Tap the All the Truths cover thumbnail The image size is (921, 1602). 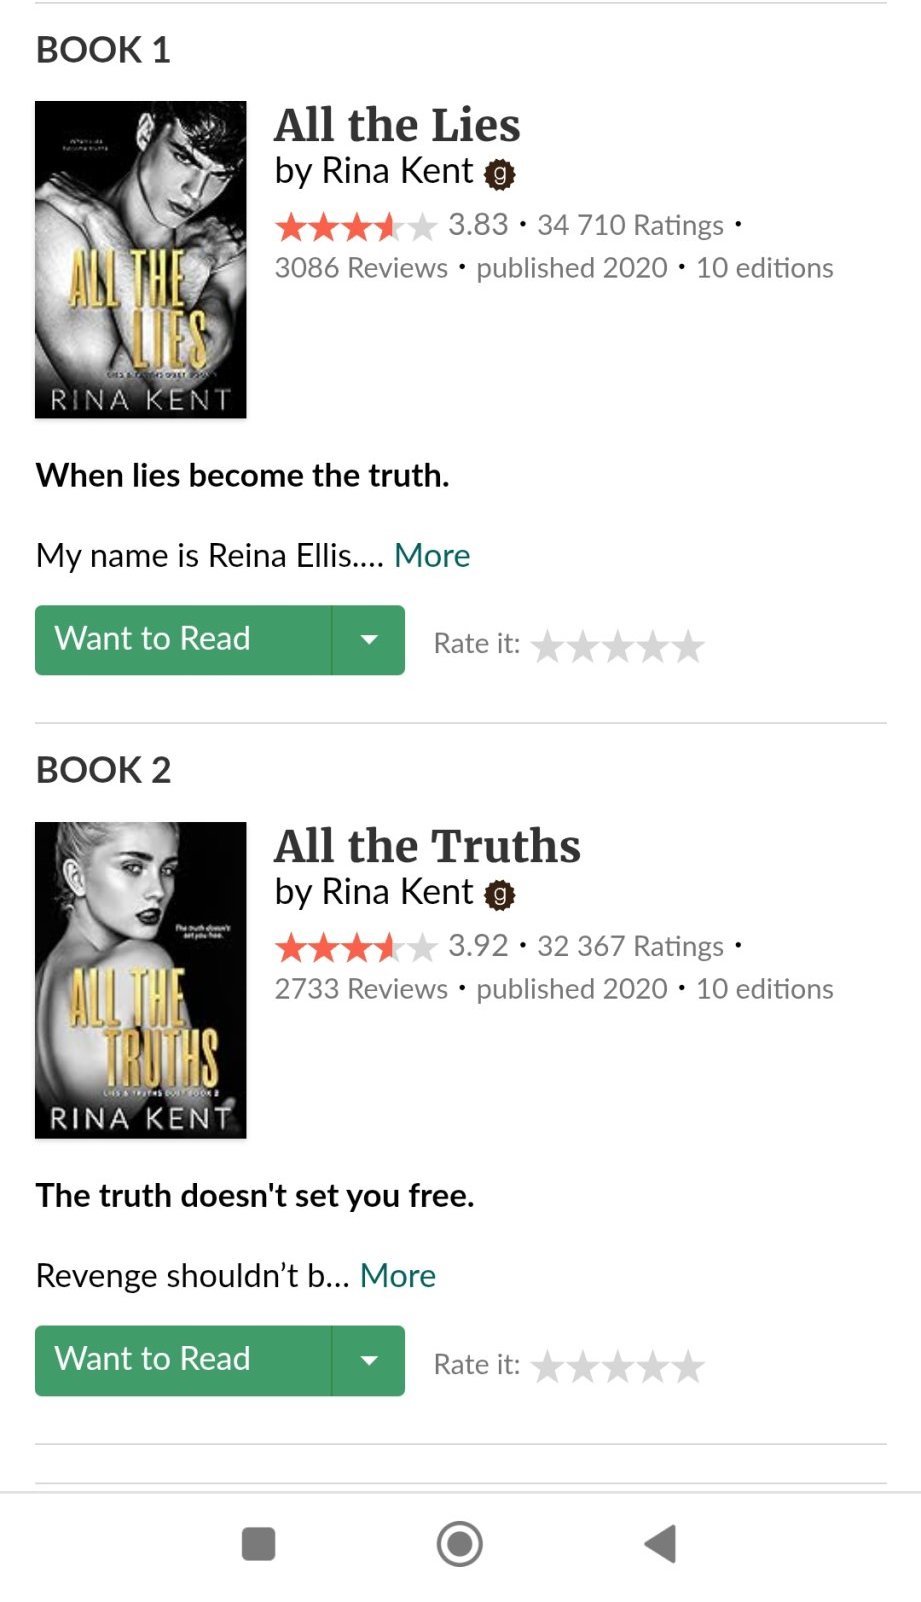[141, 980]
